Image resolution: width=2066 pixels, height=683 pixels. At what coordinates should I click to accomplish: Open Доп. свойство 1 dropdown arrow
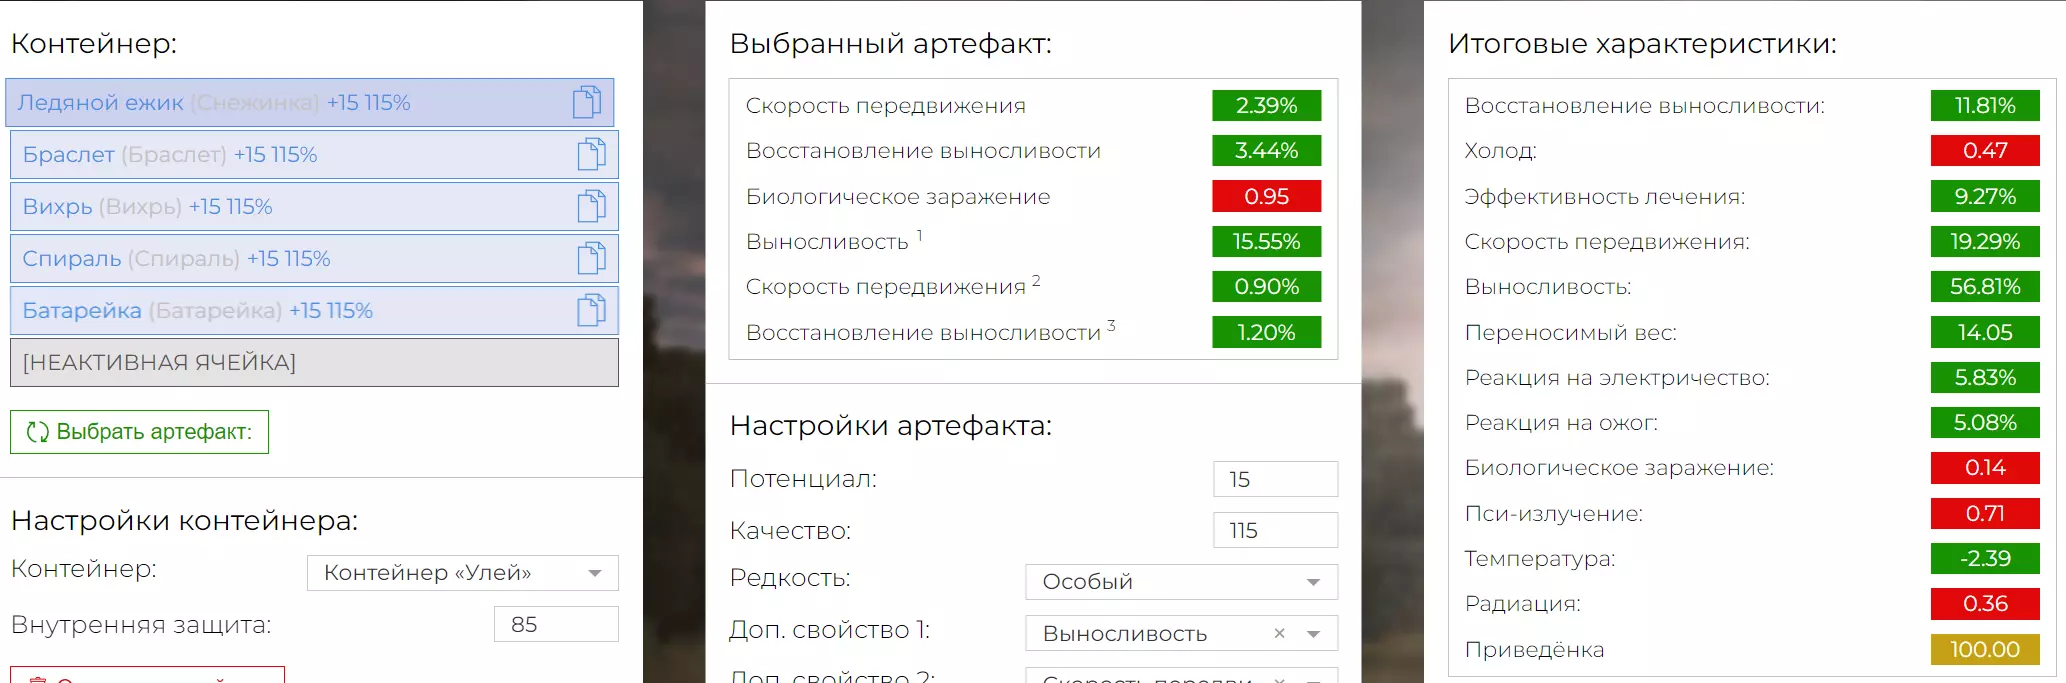(x=1314, y=634)
